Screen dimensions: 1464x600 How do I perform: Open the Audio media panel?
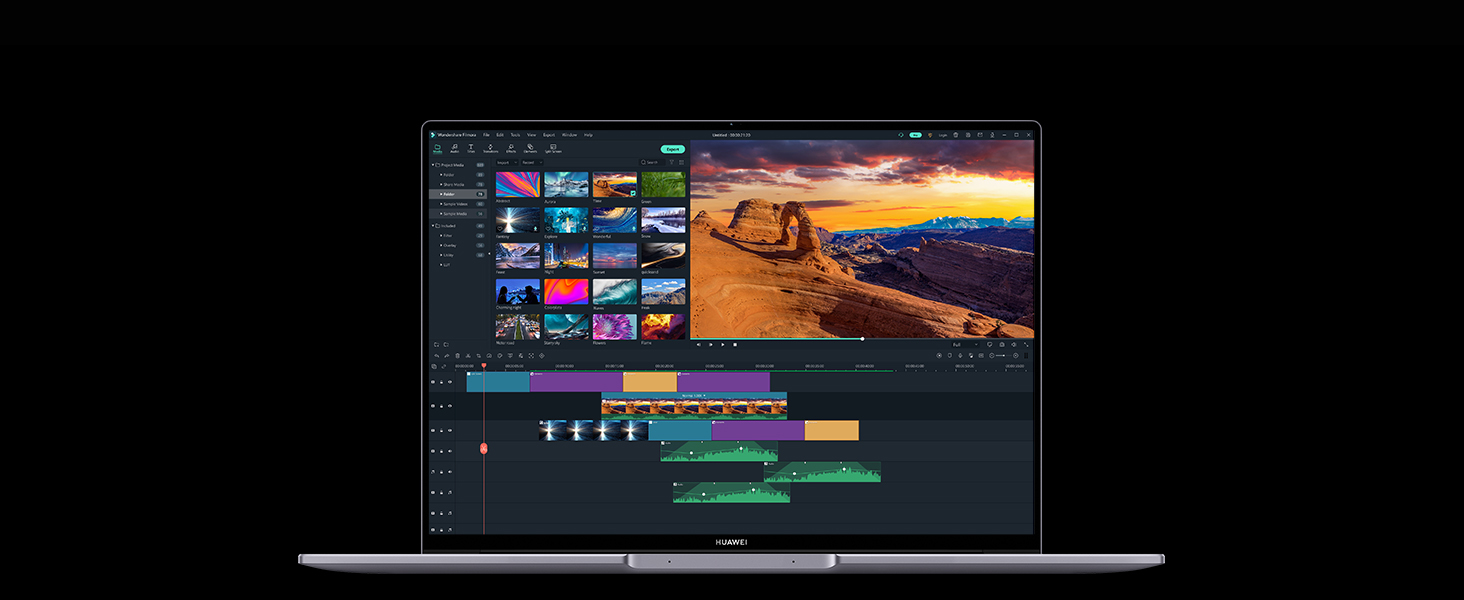pyautogui.click(x=455, y=149)
